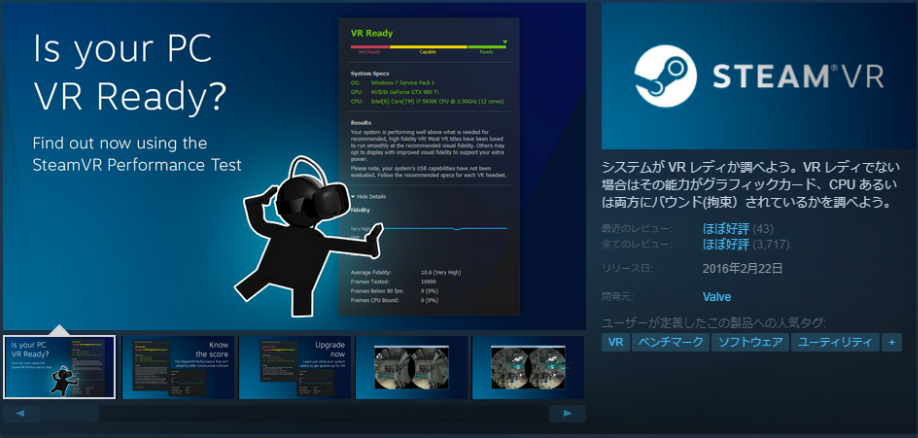Select the "Upgrade now" thumbnail
Viewport: 918px width, 438px height.
tap(294, 367)
